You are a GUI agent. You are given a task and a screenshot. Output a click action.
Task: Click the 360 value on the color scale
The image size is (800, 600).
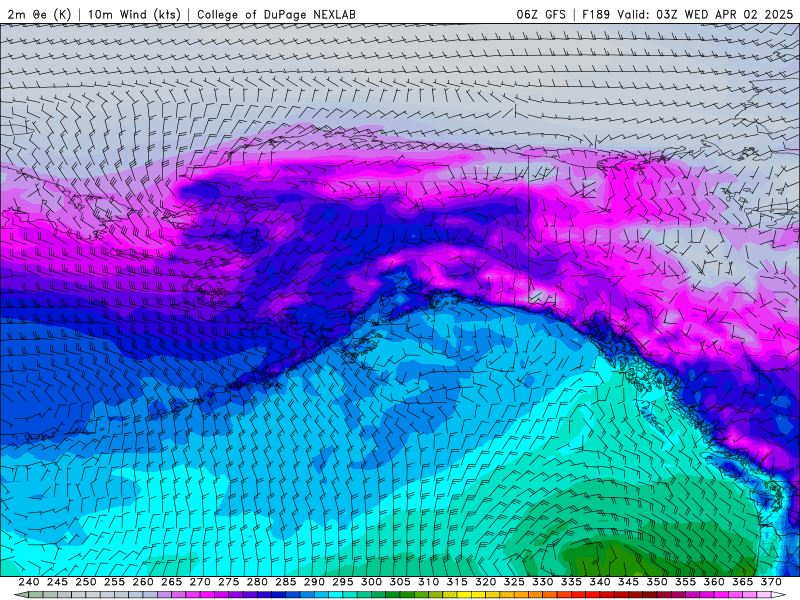tap(714, 582)
